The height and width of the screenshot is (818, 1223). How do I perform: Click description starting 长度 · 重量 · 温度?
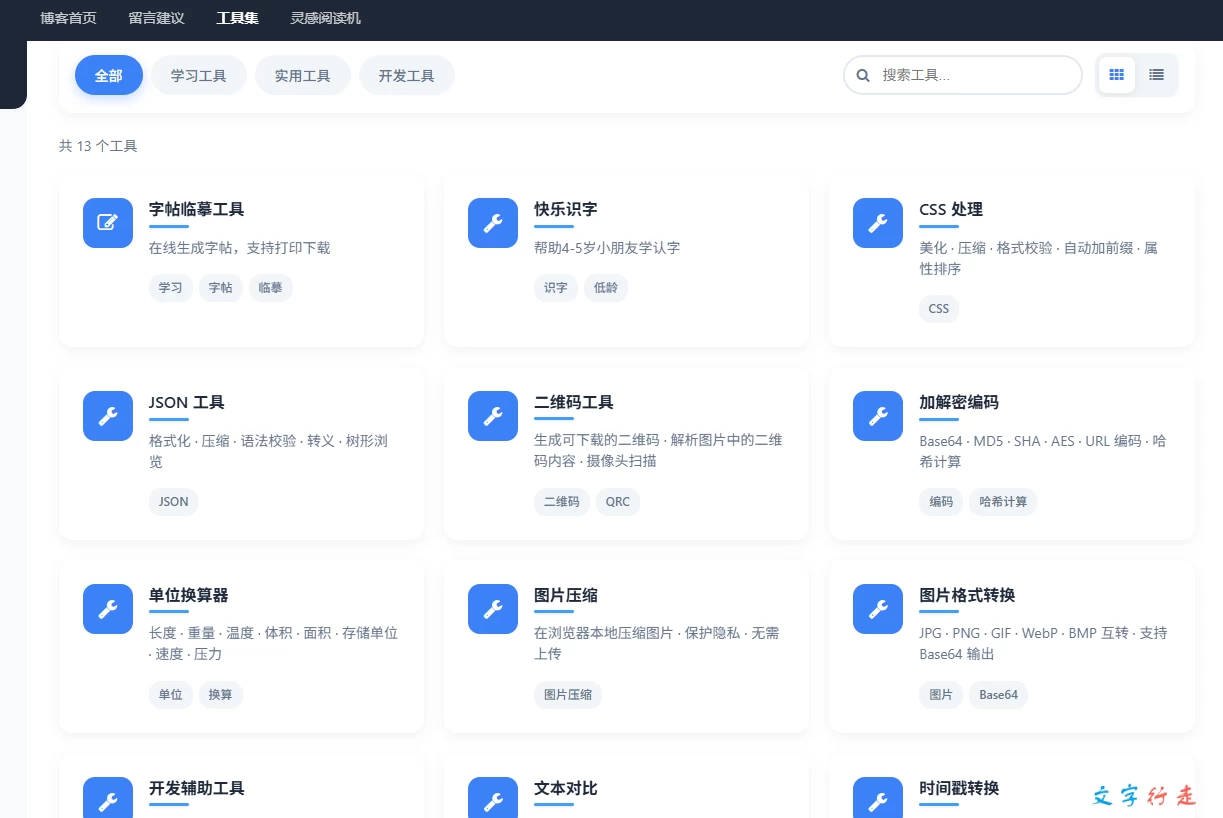[x=273, y=644]
